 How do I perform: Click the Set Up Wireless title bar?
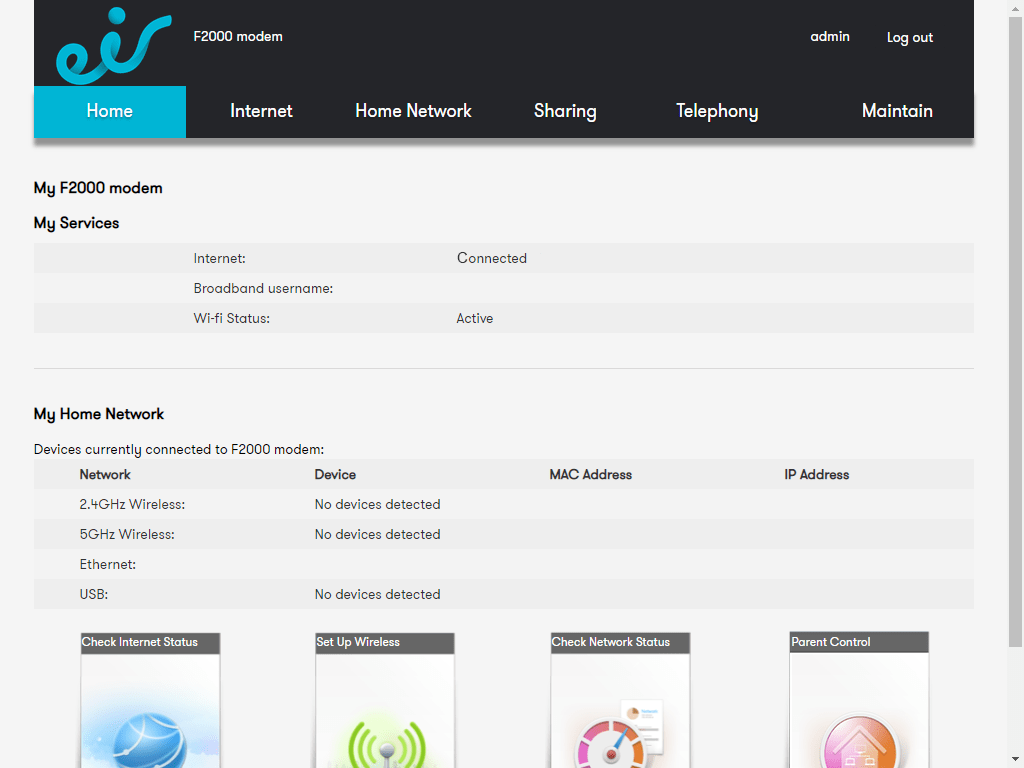click(384, 642)
